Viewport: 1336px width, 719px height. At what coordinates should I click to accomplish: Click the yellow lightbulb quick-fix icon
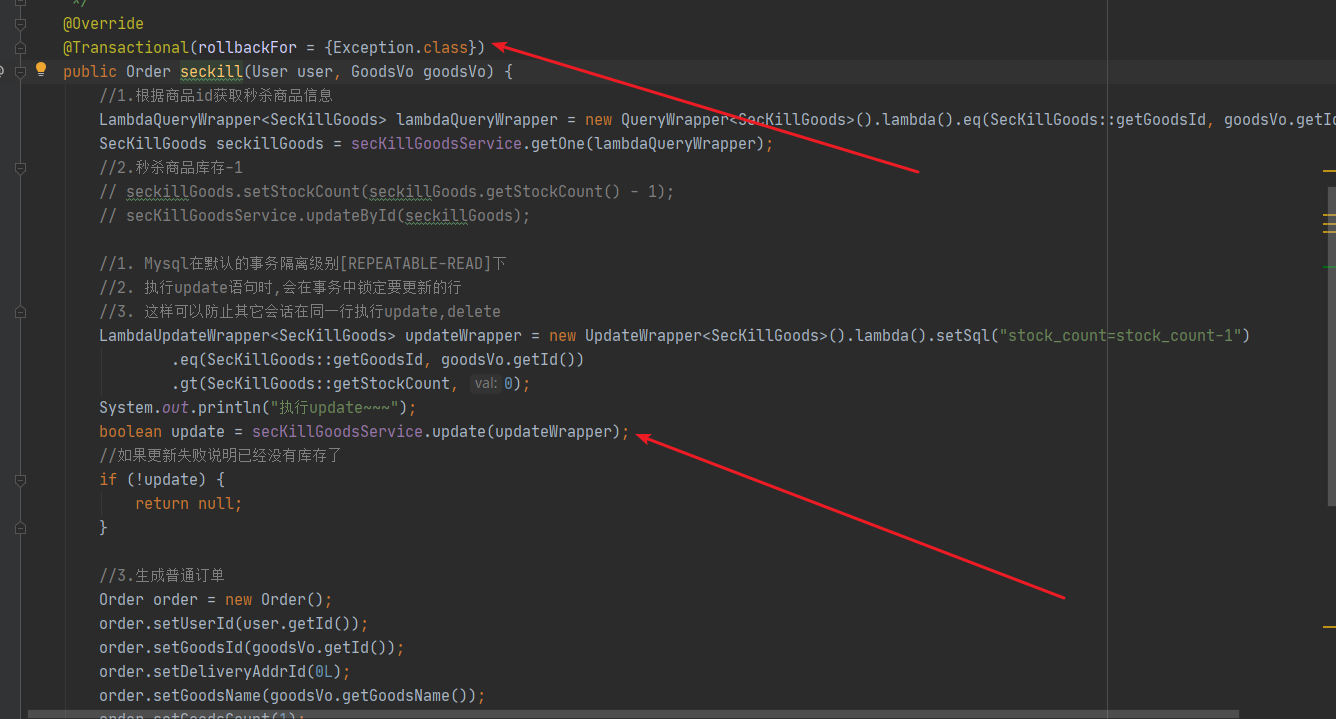[41, 70]
